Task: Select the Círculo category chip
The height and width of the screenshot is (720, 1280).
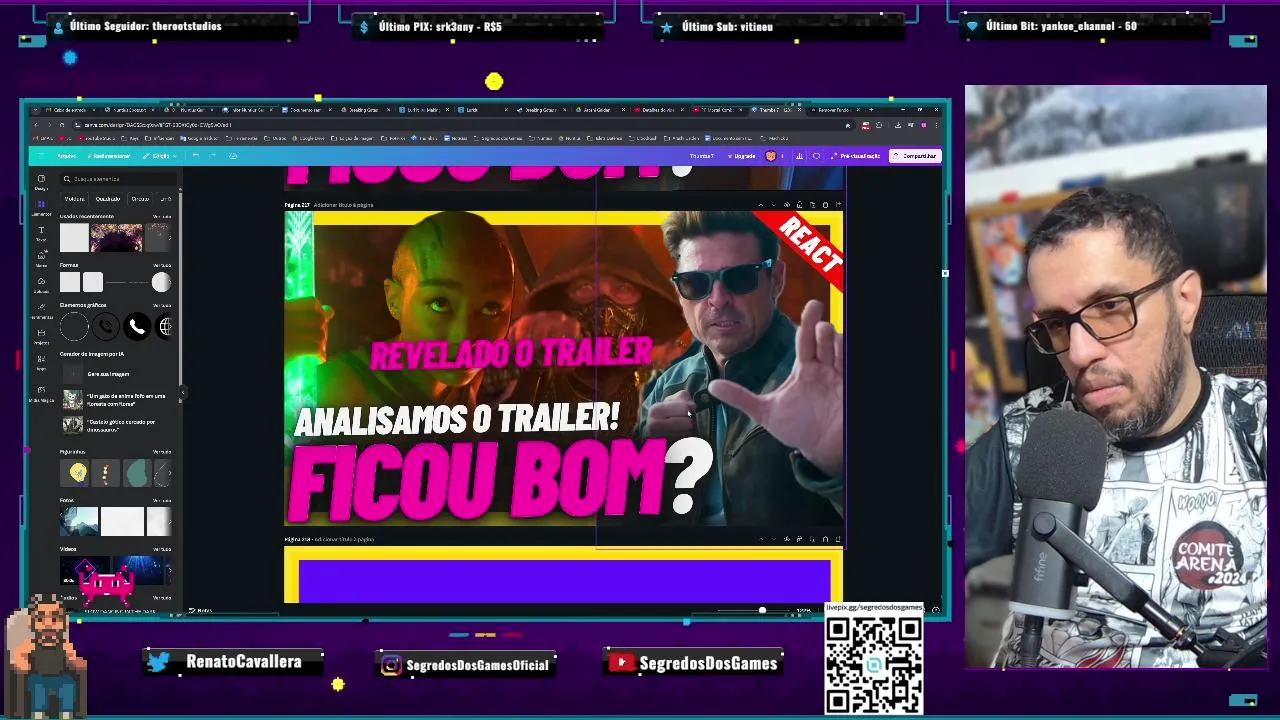Action: point(140,199)
